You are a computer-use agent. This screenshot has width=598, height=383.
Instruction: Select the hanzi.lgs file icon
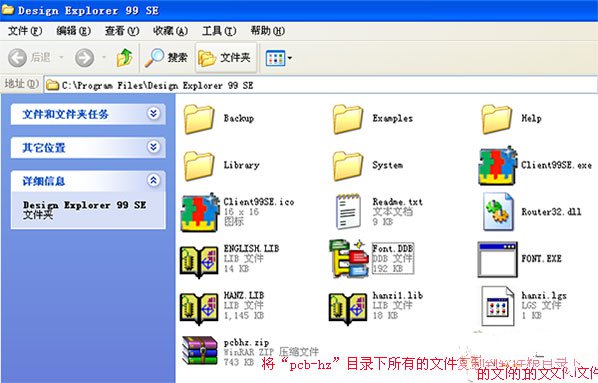[x=498, y=306]
